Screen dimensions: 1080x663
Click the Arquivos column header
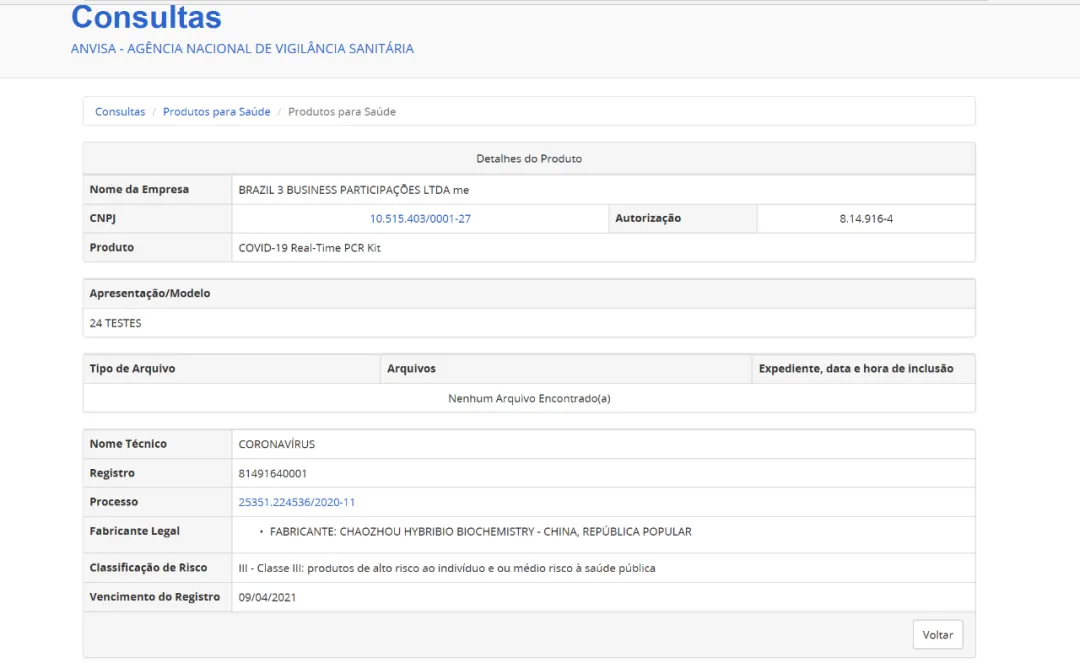pyautogui.click(x=411, y=369)
